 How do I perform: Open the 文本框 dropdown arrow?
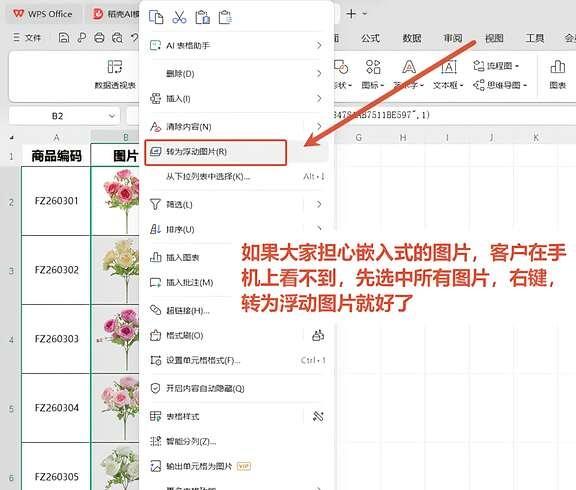pos(462,86)
